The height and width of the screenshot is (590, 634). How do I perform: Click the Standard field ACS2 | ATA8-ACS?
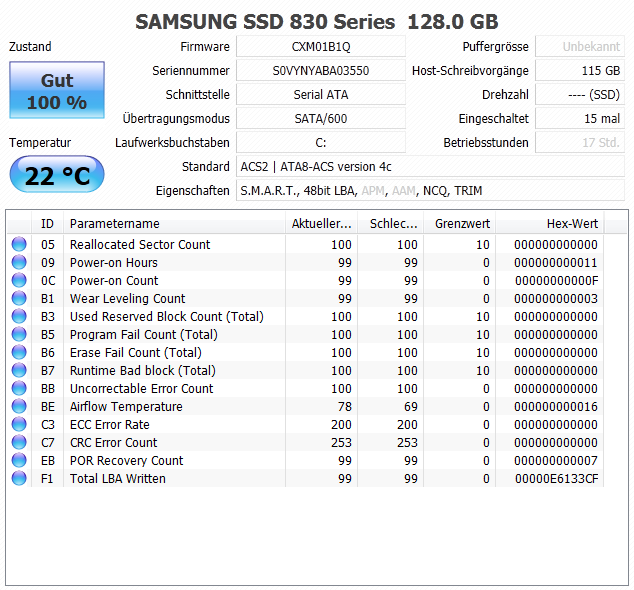coord(431,167)
